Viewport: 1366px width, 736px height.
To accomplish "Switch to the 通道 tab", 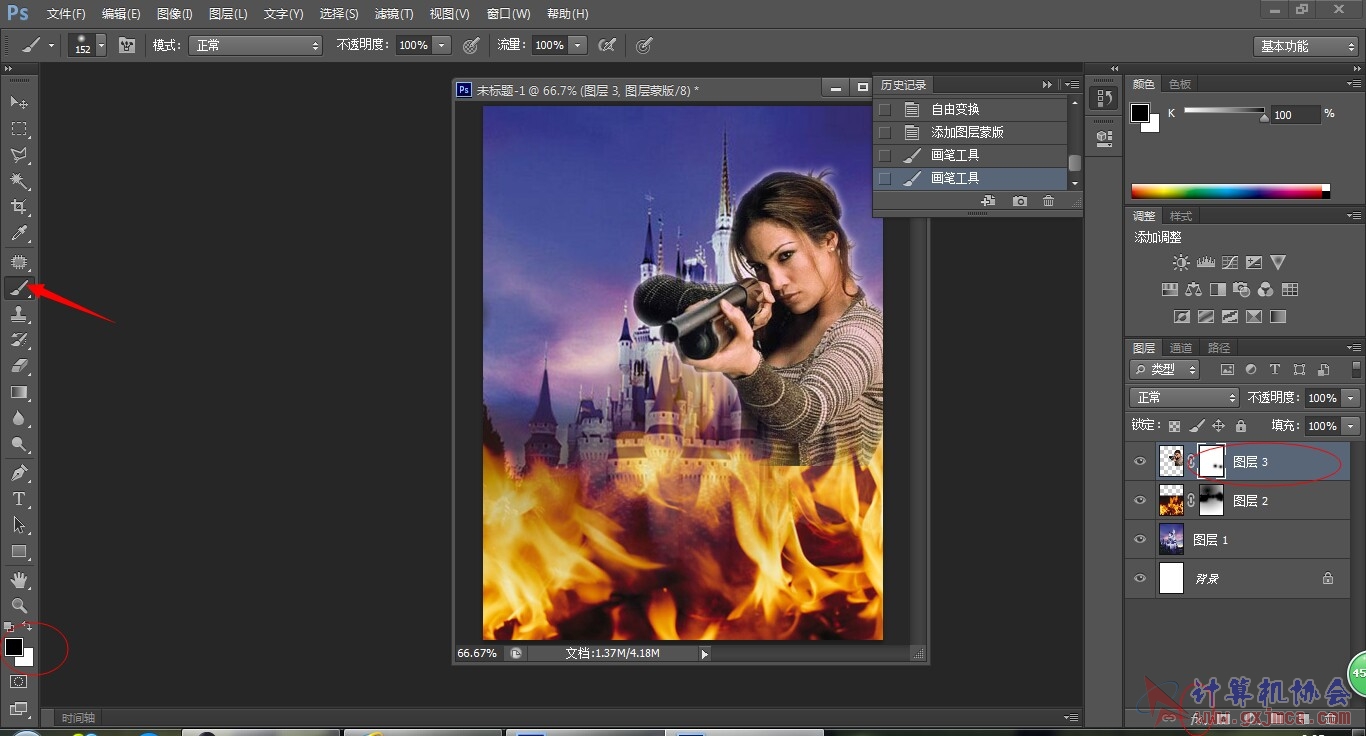I will 1181,348.
